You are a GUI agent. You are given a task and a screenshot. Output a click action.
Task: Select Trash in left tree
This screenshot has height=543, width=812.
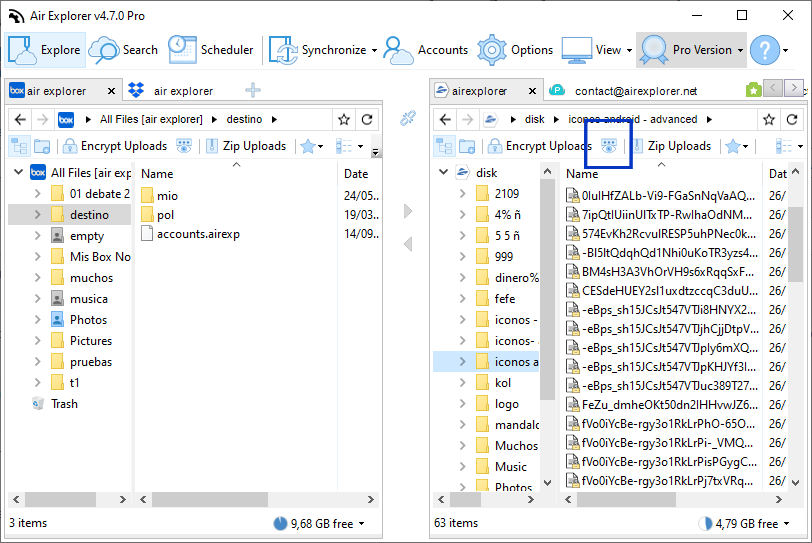(64, 404)
